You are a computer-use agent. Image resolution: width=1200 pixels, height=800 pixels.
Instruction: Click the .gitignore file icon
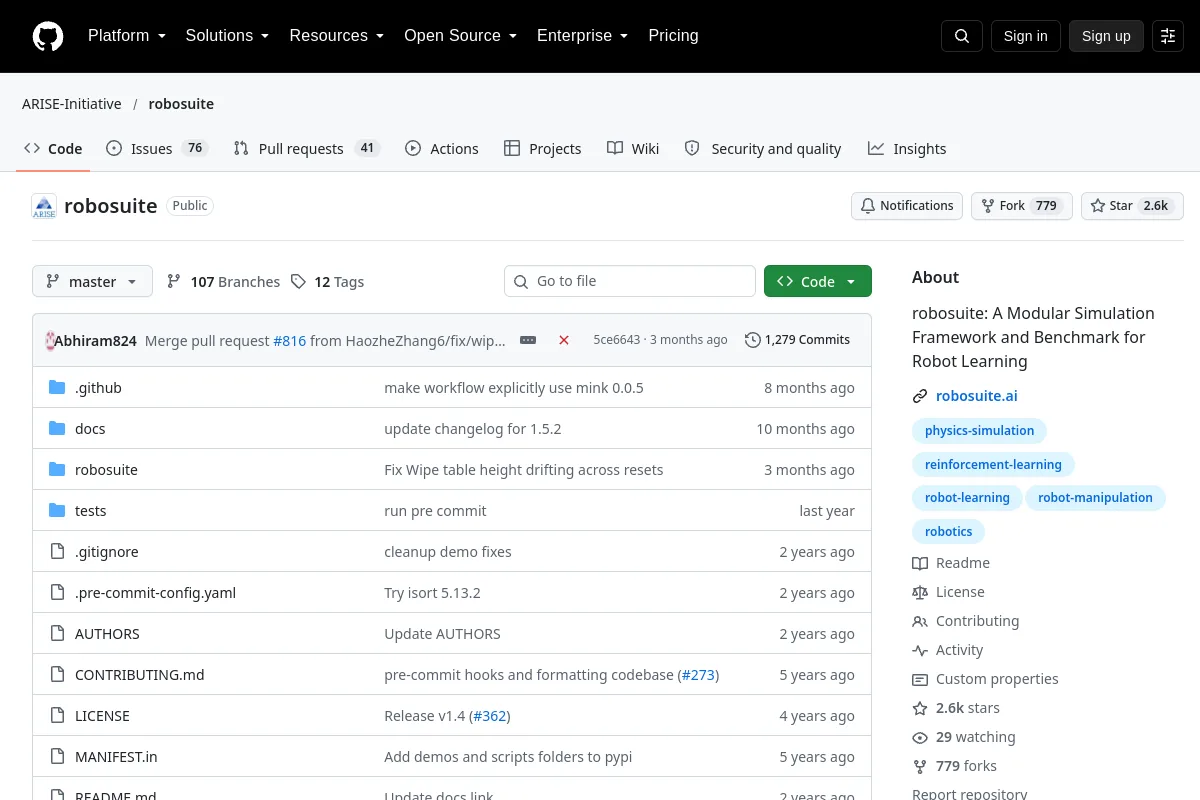57,552
